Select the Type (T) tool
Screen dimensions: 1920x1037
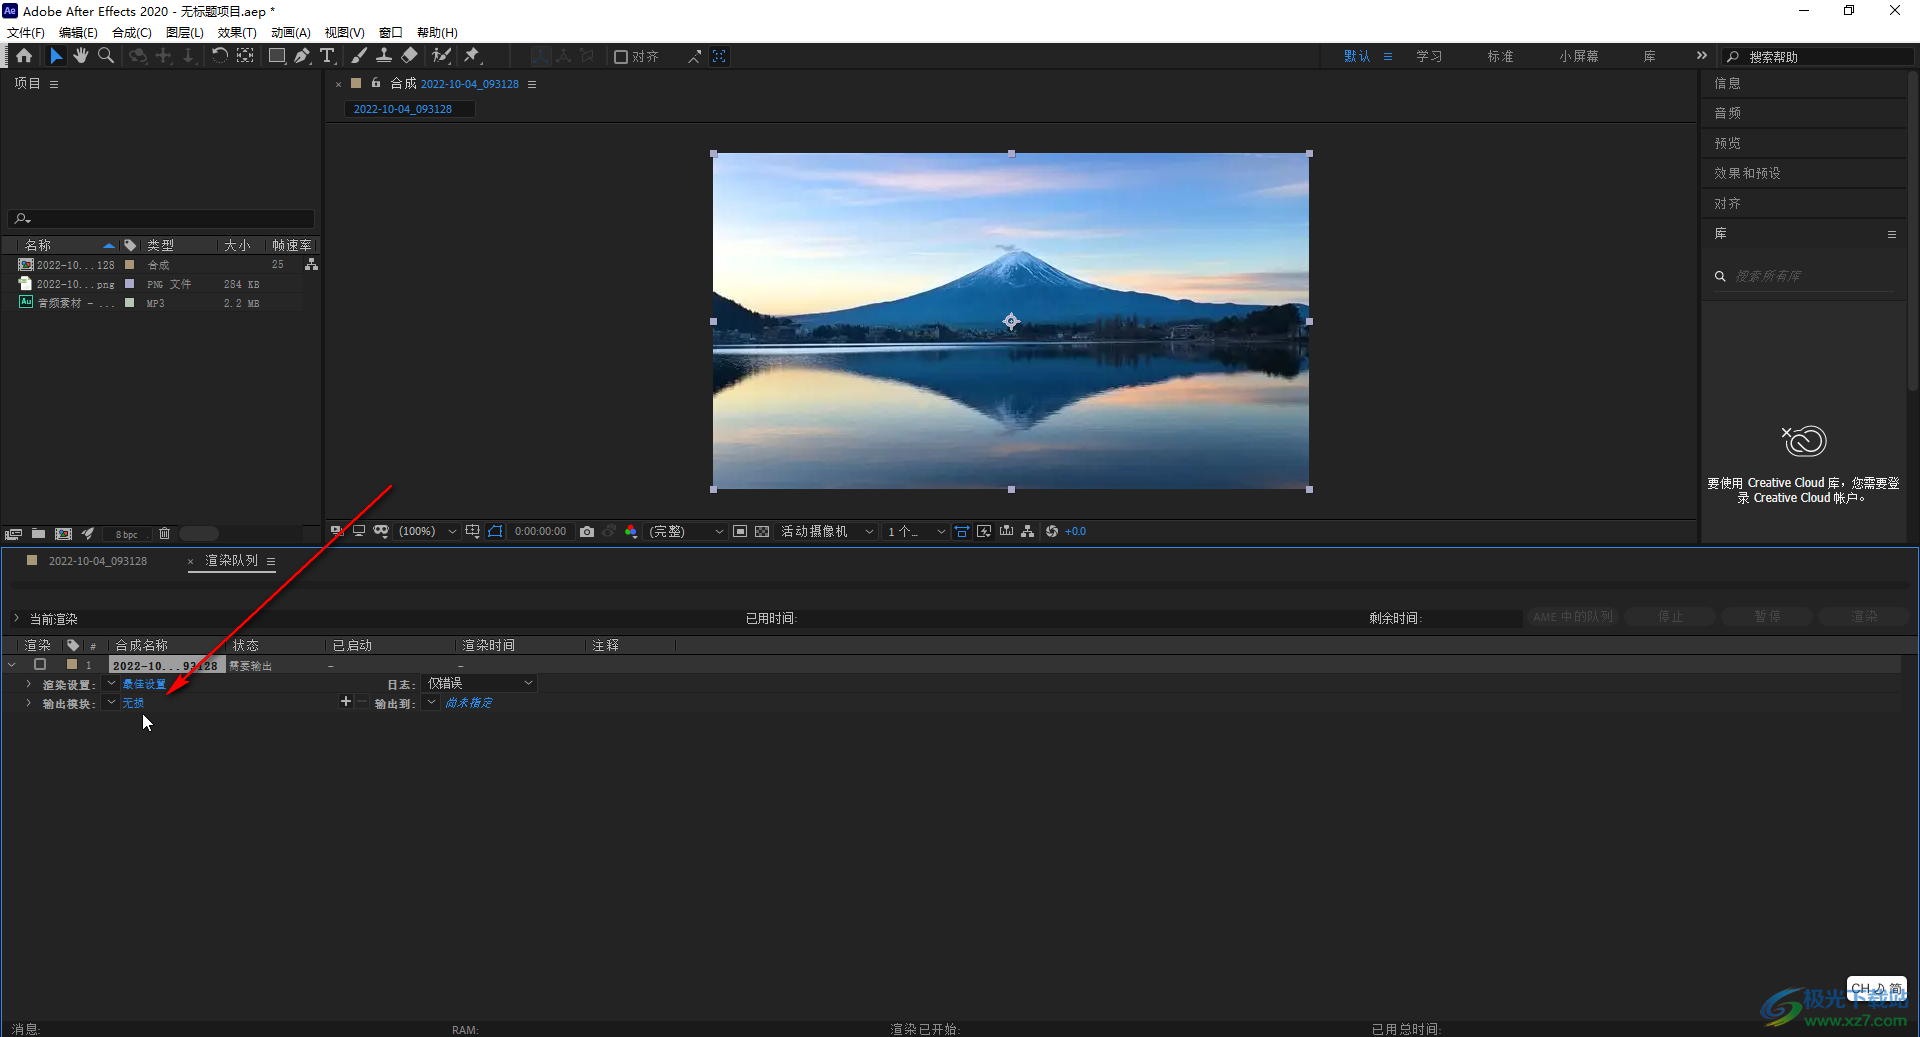pyautogui.click(x=327, y=56)
